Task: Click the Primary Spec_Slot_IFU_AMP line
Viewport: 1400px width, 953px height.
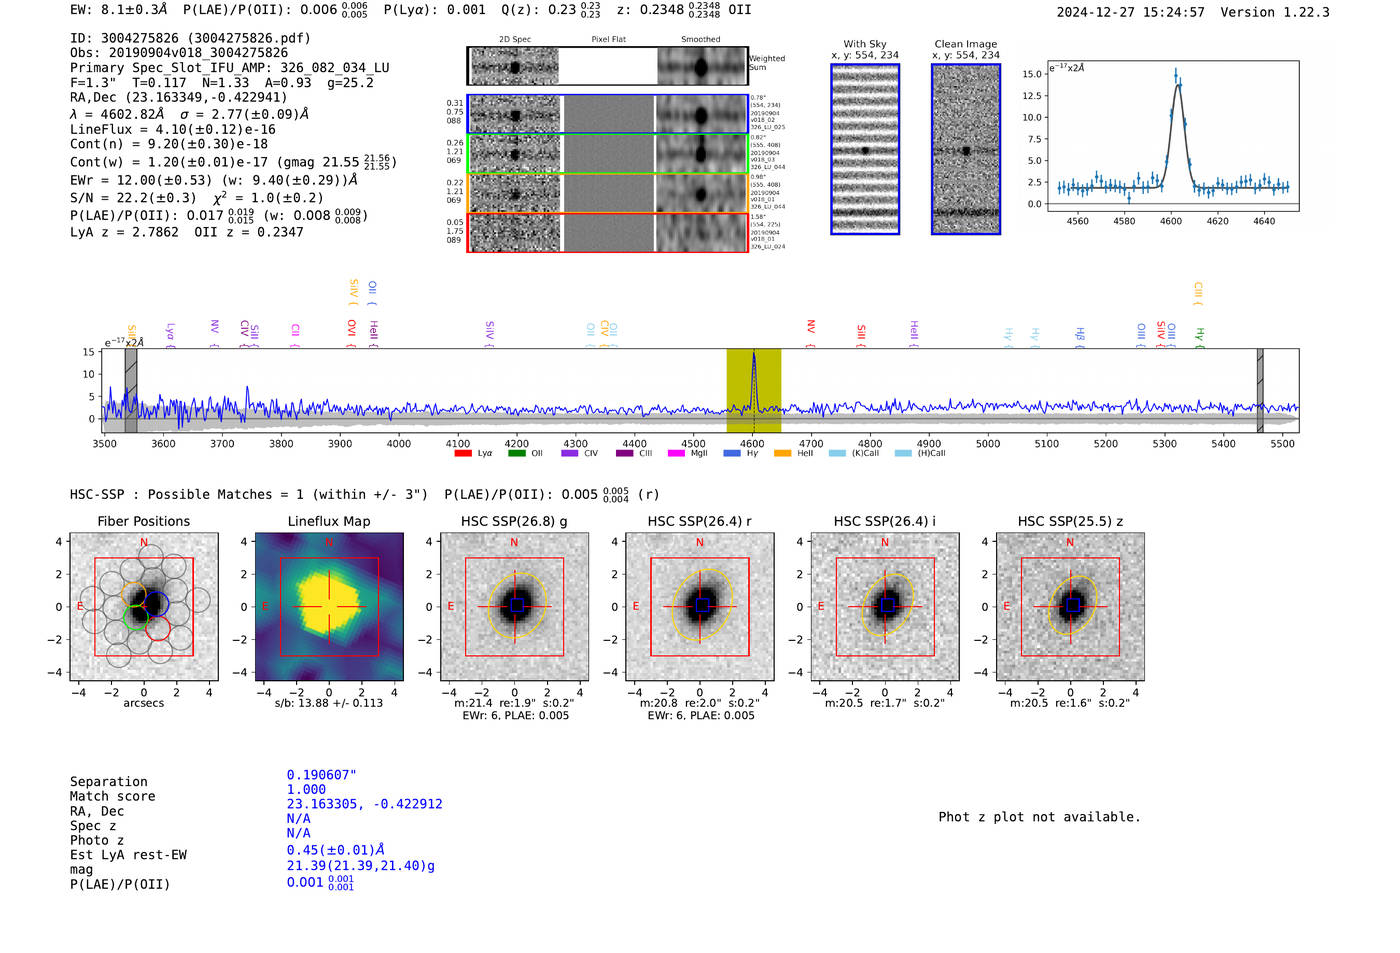Action: pos(230,68)
